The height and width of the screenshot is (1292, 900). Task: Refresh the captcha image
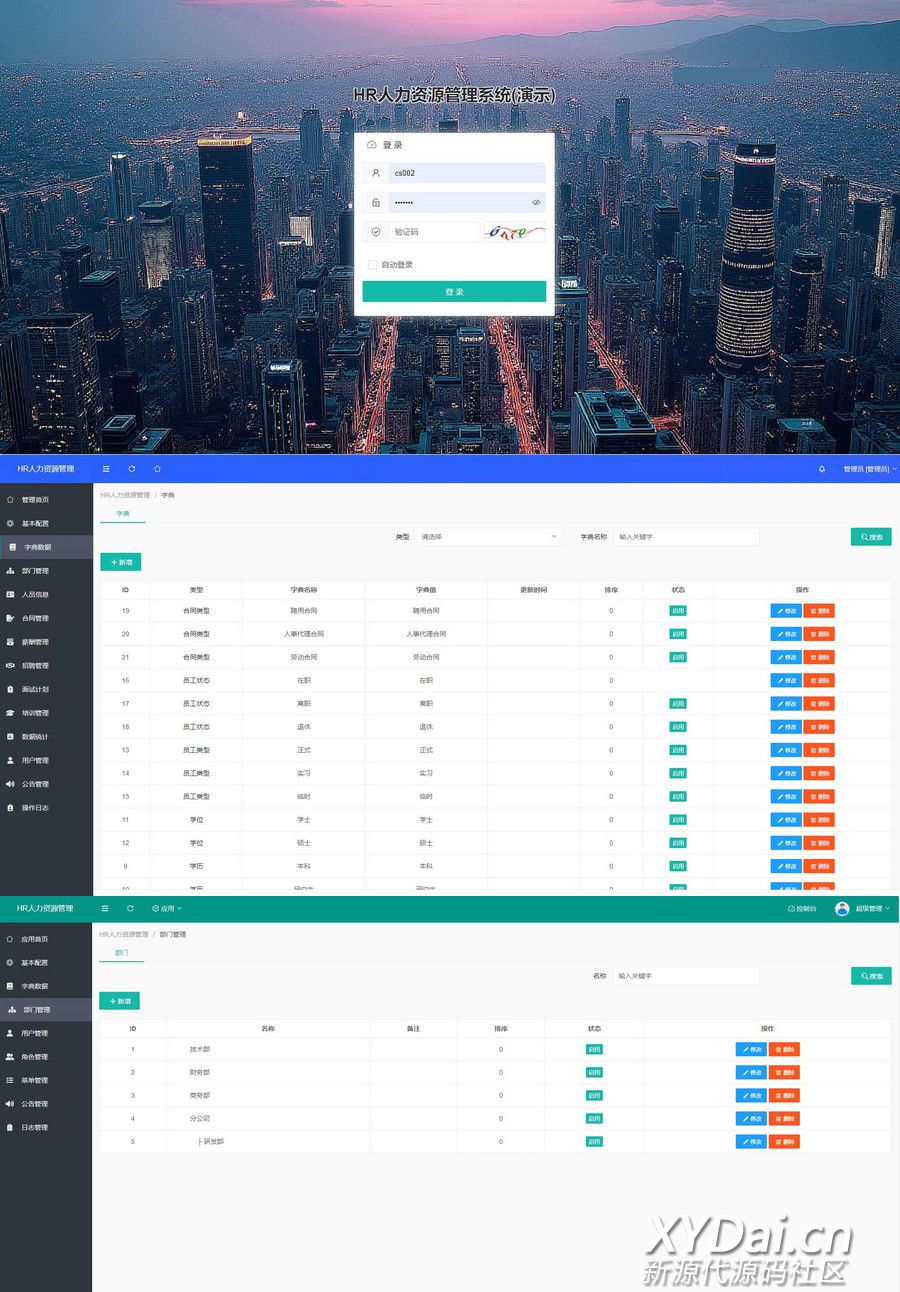coord(515,232)
